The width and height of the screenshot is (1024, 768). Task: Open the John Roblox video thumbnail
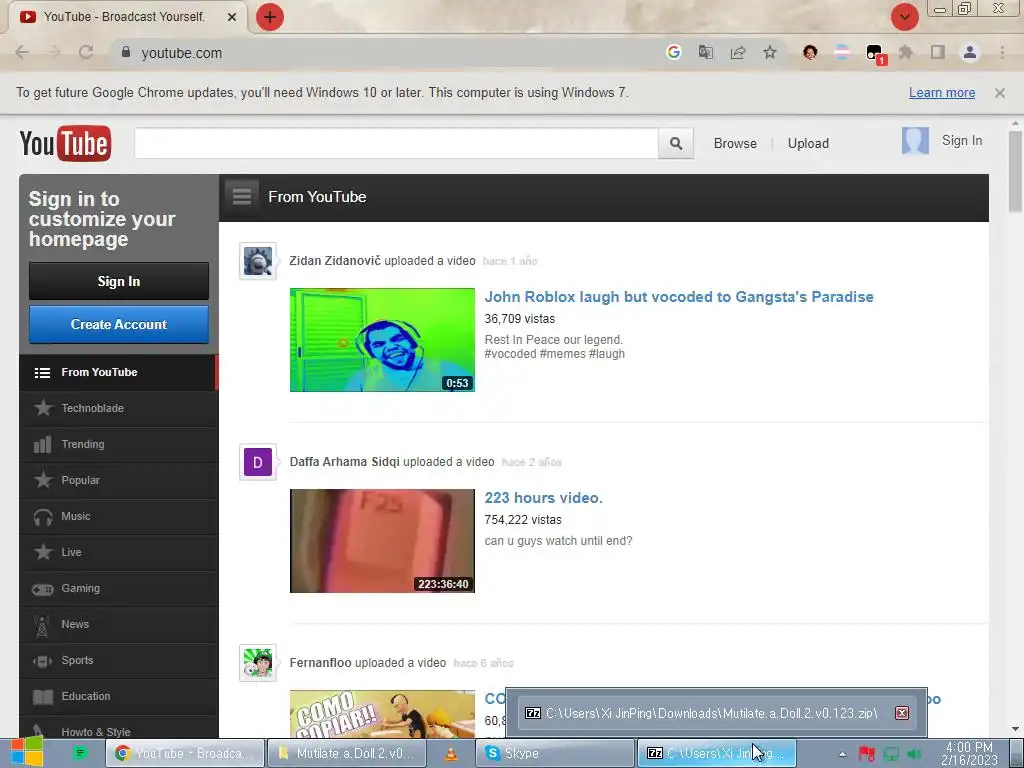click(x=382, y=340)
